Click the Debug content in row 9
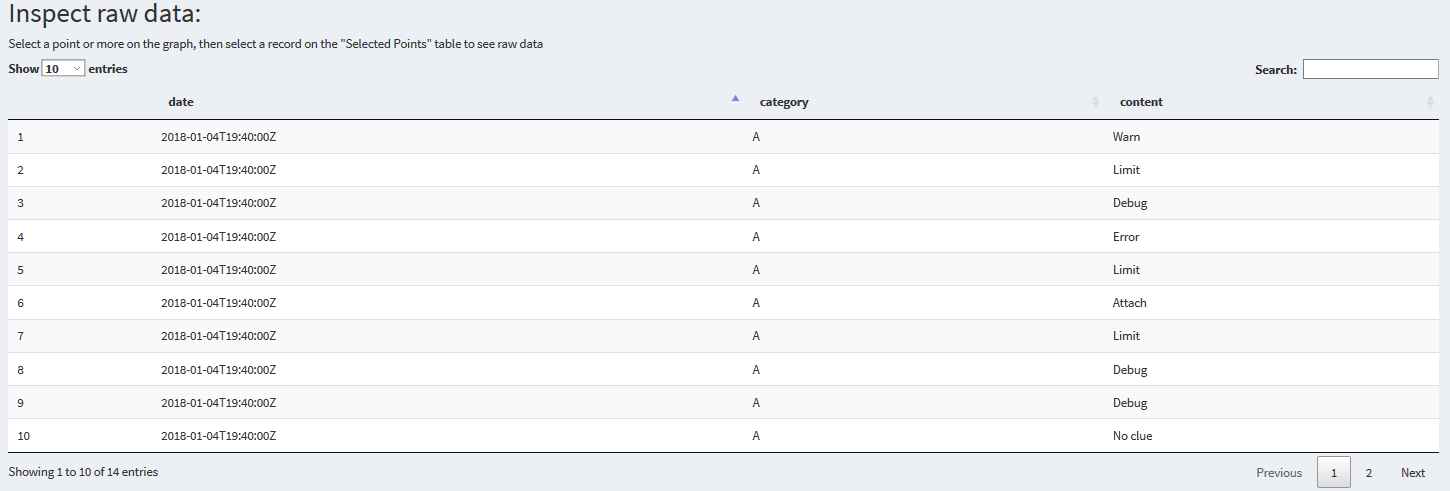 coord(1129,403)
